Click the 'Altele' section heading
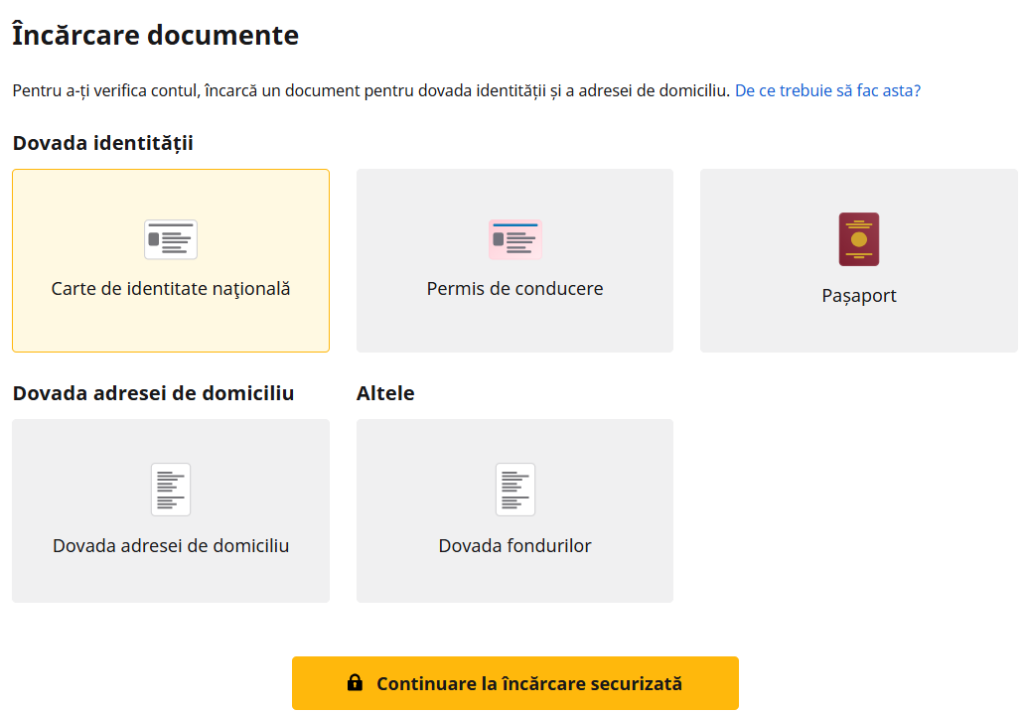The width and height of the screenshot is (1024, 712). (385, 393)
